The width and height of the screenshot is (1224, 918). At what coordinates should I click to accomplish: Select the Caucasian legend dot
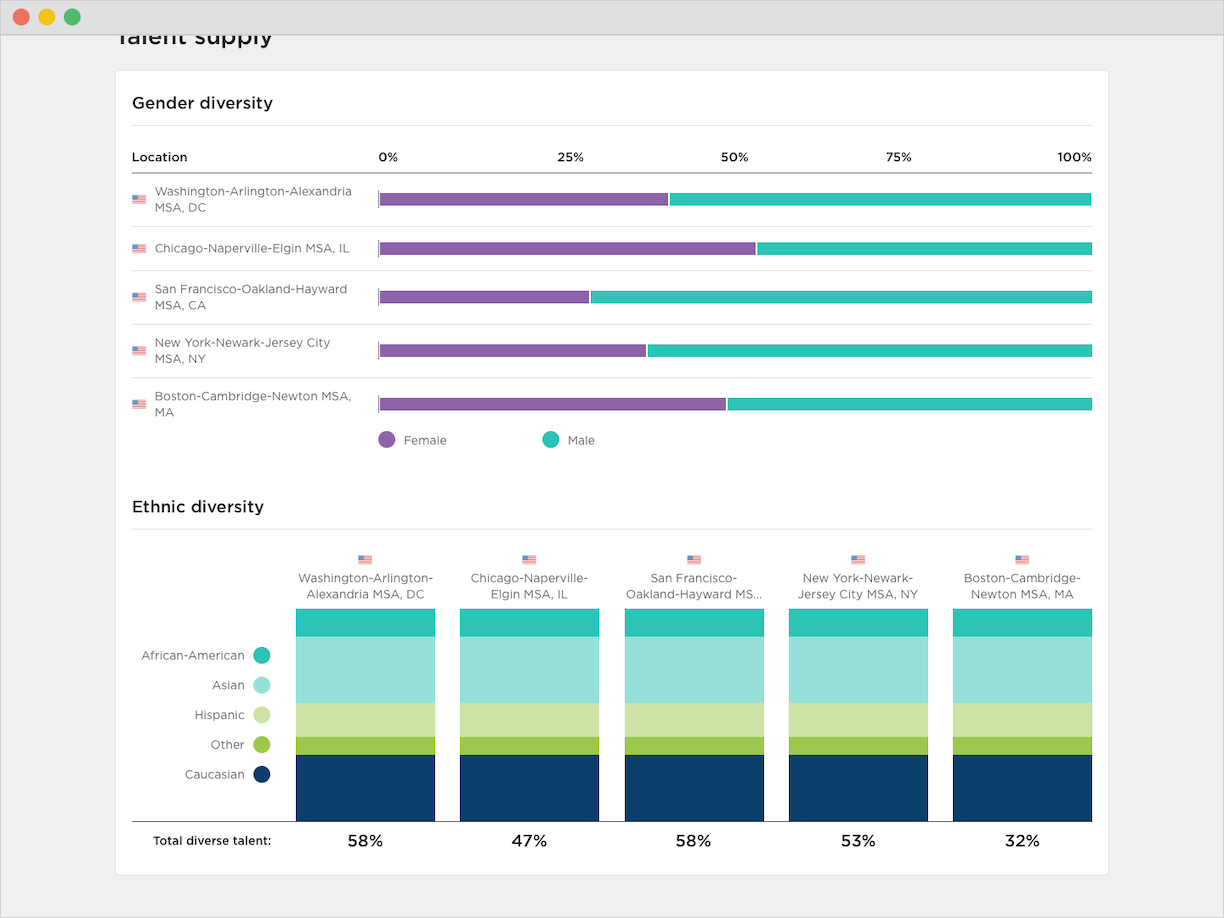pyautogui.click(x=262, y=774)
